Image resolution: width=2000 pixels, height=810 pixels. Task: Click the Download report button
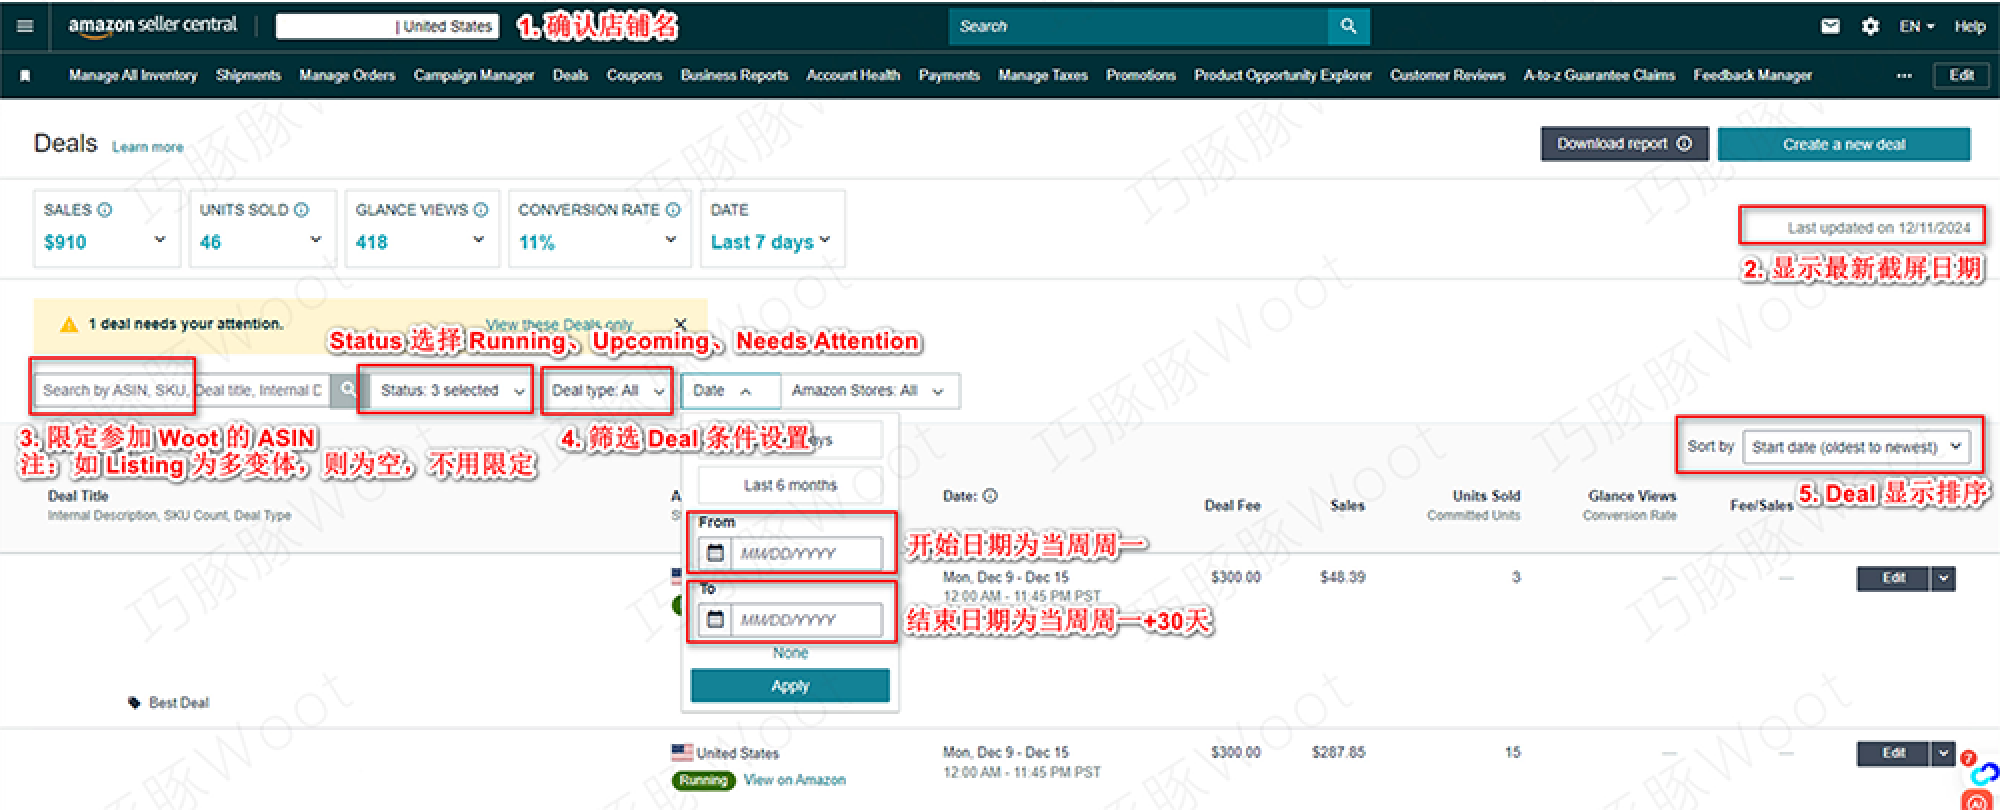(x=1624, y=144)
